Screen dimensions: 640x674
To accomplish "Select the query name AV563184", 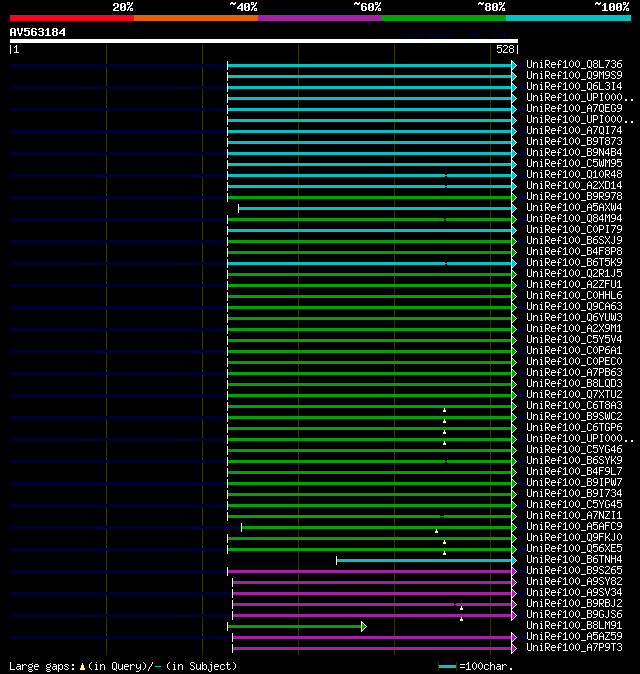I will point(37,32).
